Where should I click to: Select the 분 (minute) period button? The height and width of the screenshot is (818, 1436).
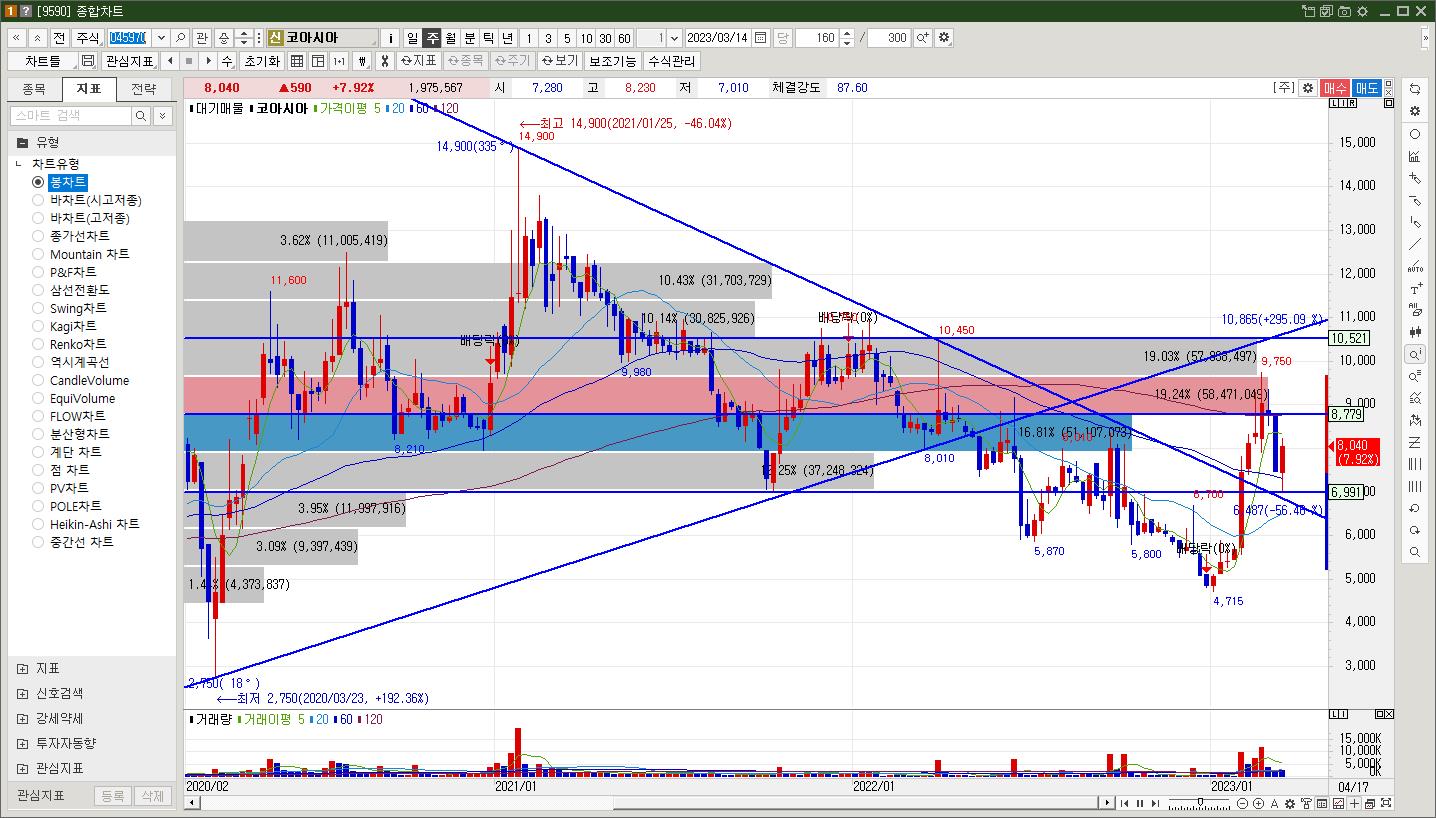[x=469, y=38]
